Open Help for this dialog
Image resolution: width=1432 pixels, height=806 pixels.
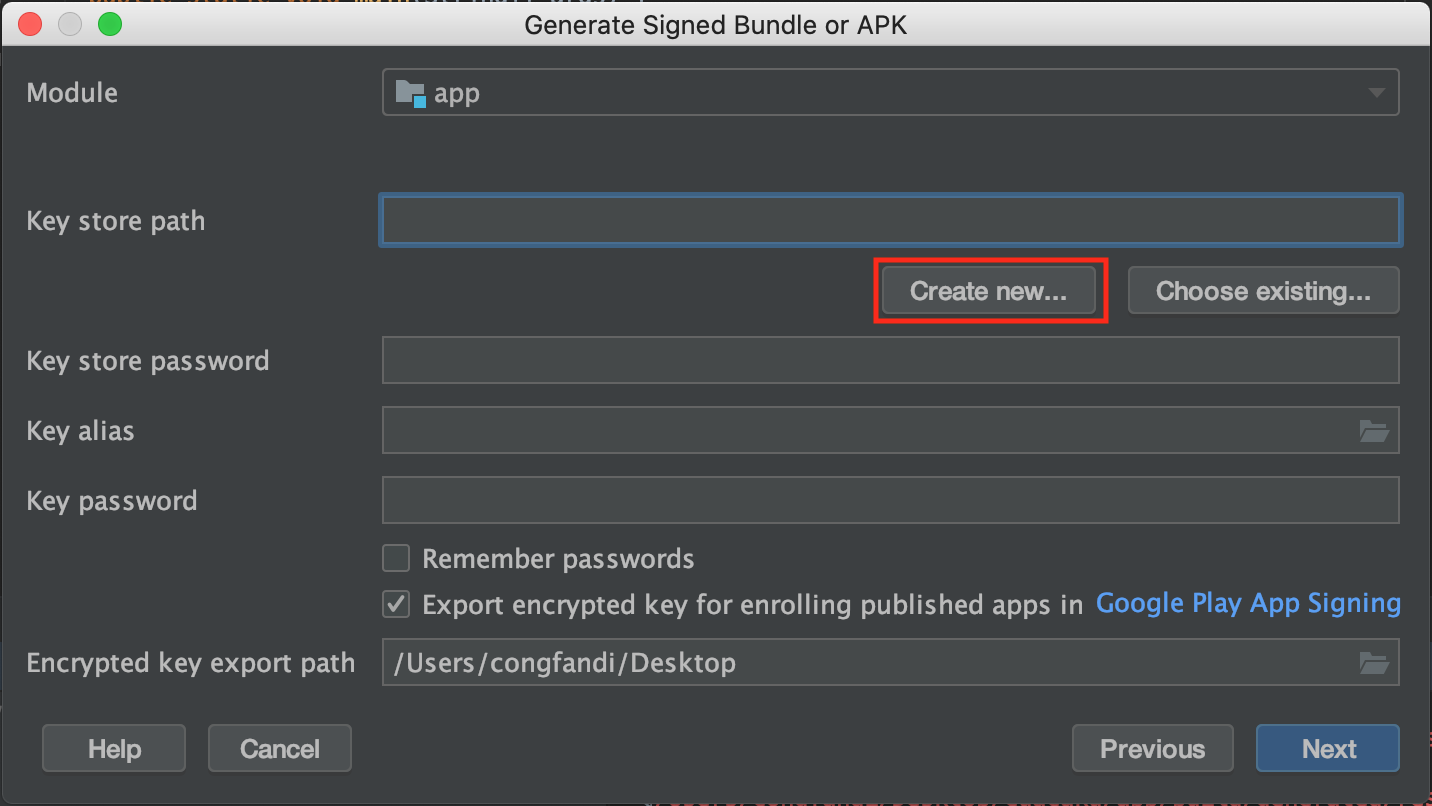114,749
